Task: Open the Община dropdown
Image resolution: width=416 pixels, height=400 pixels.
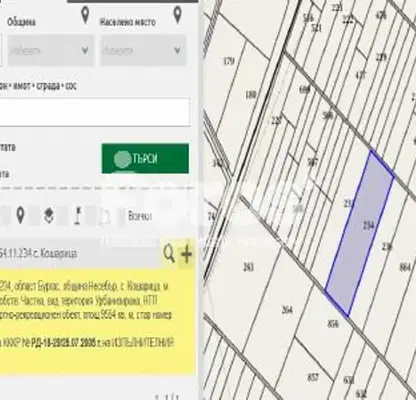Action: click(x=51, y=50)
